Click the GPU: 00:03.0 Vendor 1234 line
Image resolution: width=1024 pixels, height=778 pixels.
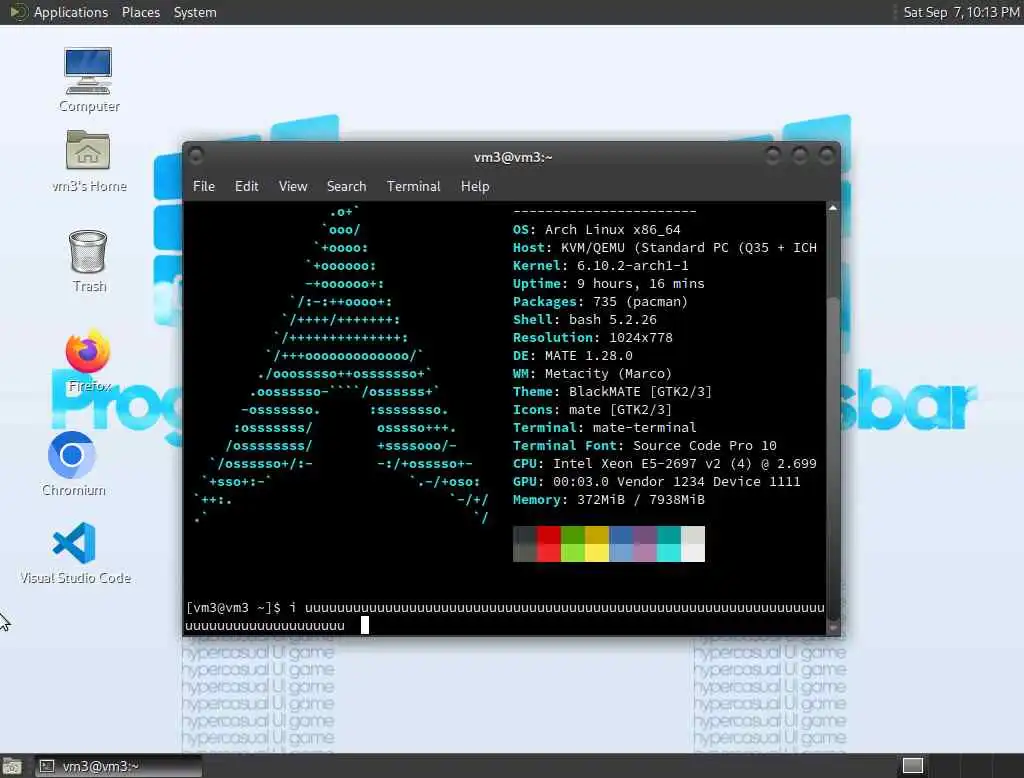[x=656, y=481]
